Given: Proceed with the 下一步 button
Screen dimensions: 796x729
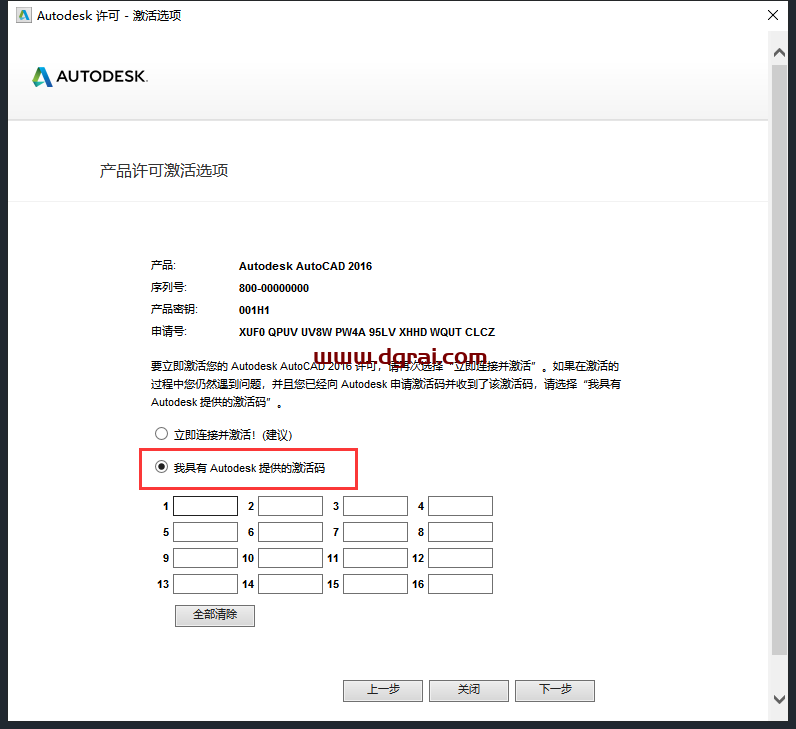Looking at the screenshot, I should pyautogui.click(x=555, y=690).
